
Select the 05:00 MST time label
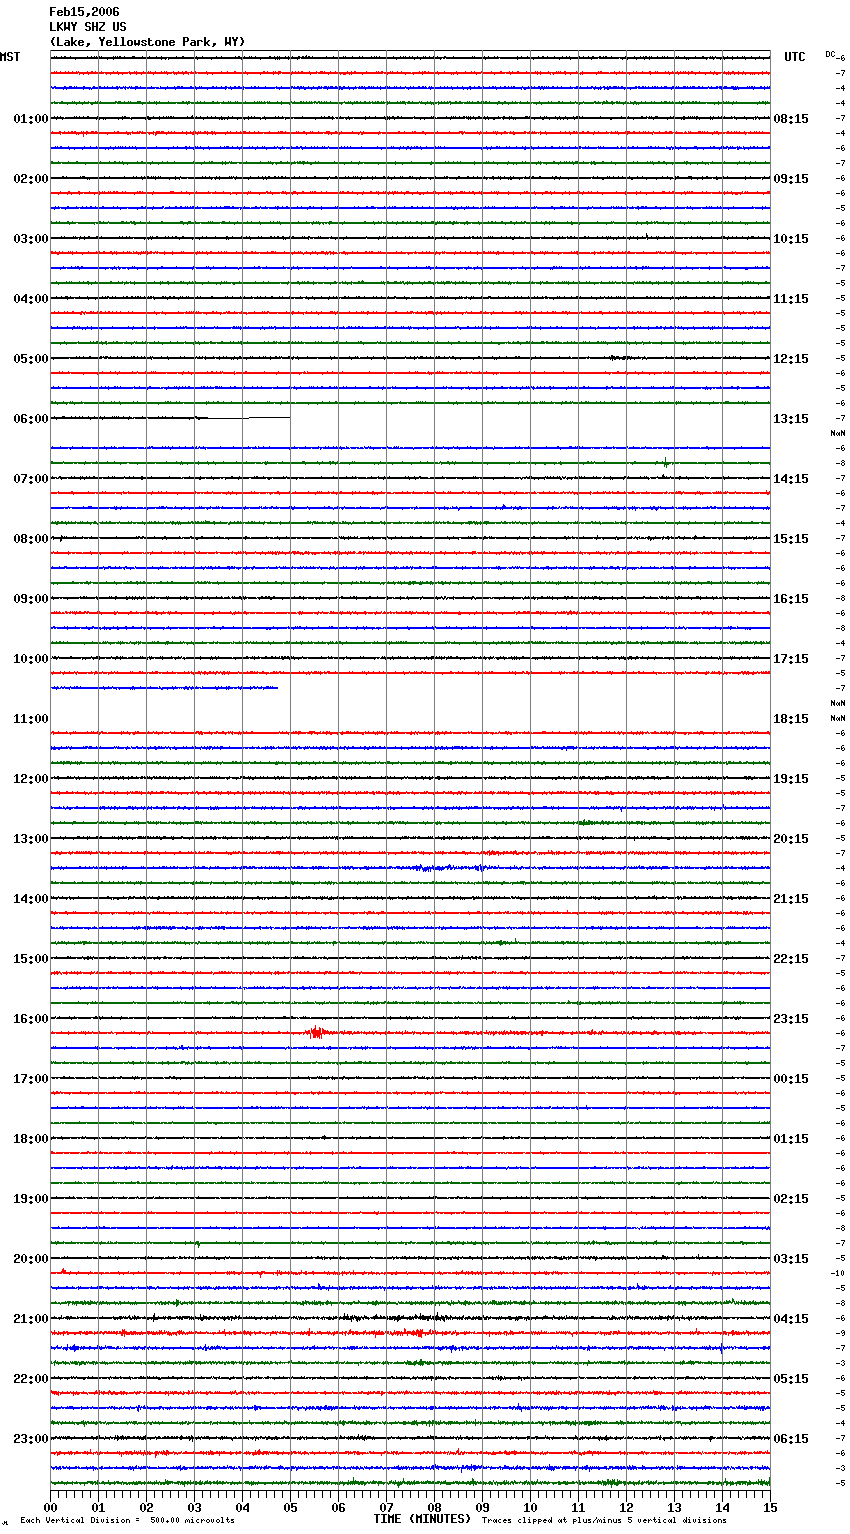tap(31, 359)
